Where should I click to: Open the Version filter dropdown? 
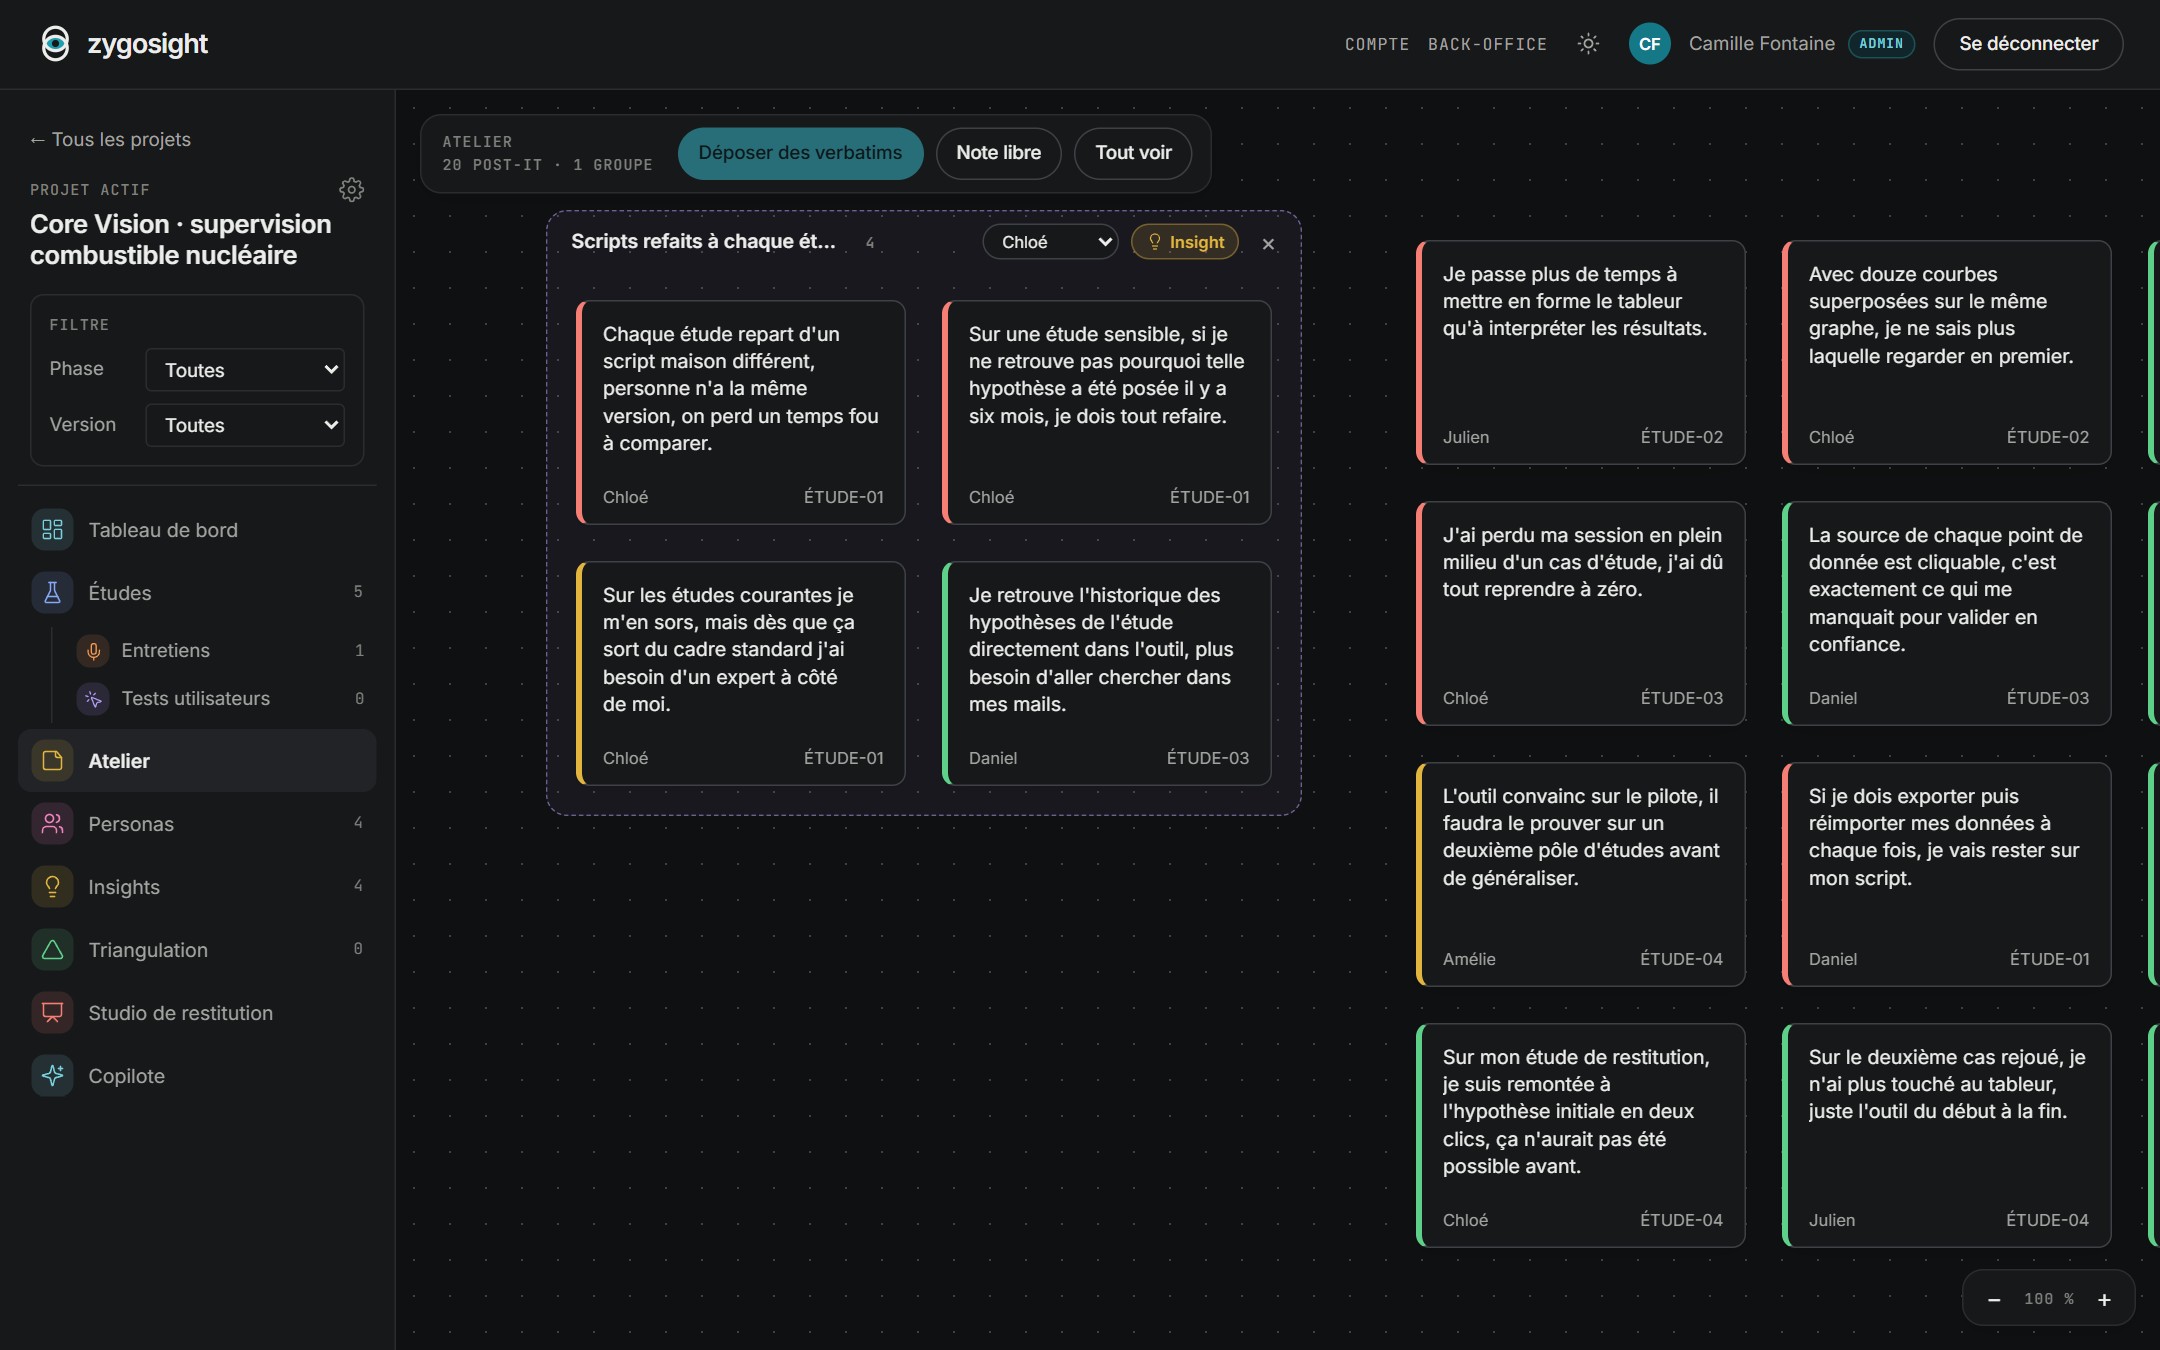pos(245,425)
